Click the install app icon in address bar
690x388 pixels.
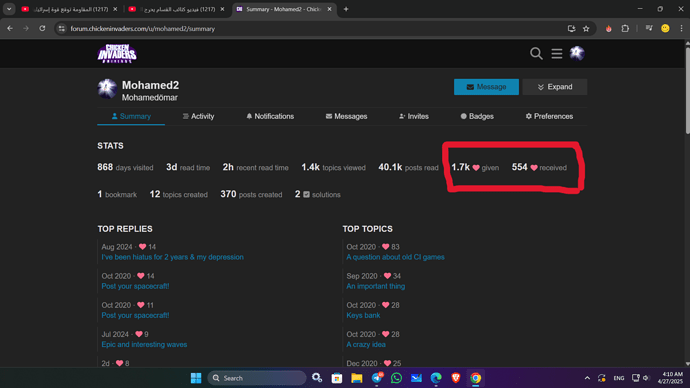pyautogui.click(x=571, y=29)
